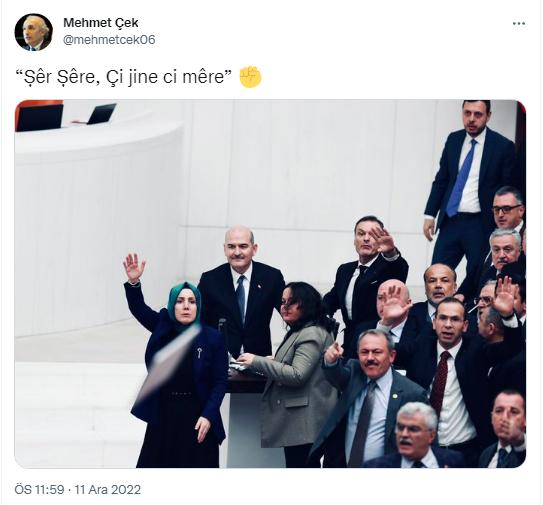Image resolution: width=543 pixels, height=505 pixels.
Task: Open the ÖS 11:59 timestamp link
Action: [x=39, y=489]
